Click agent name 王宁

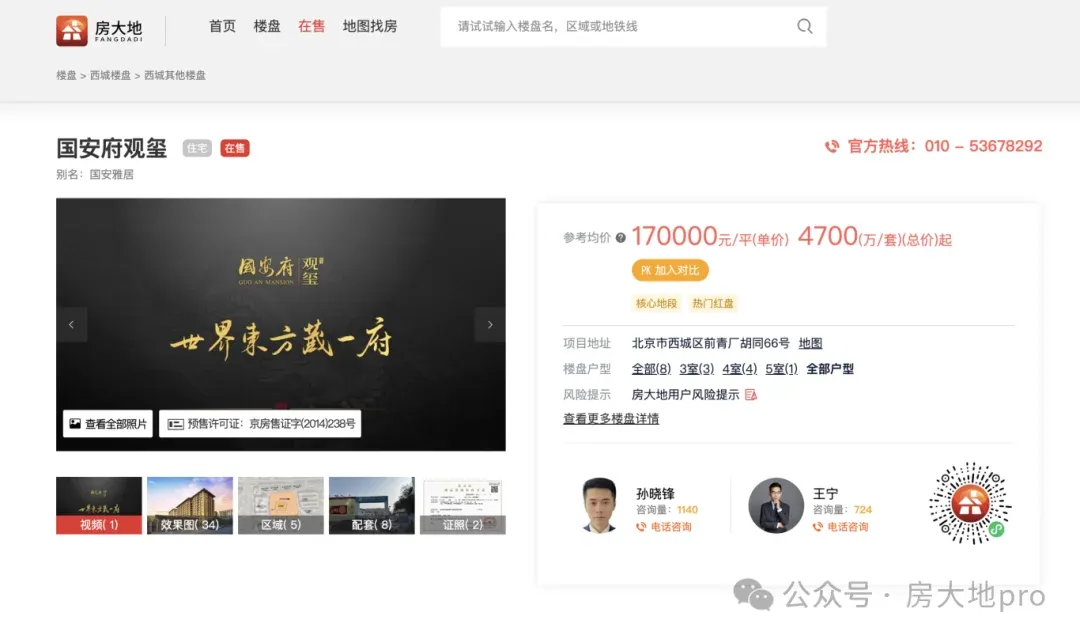(x=825, y=494)
